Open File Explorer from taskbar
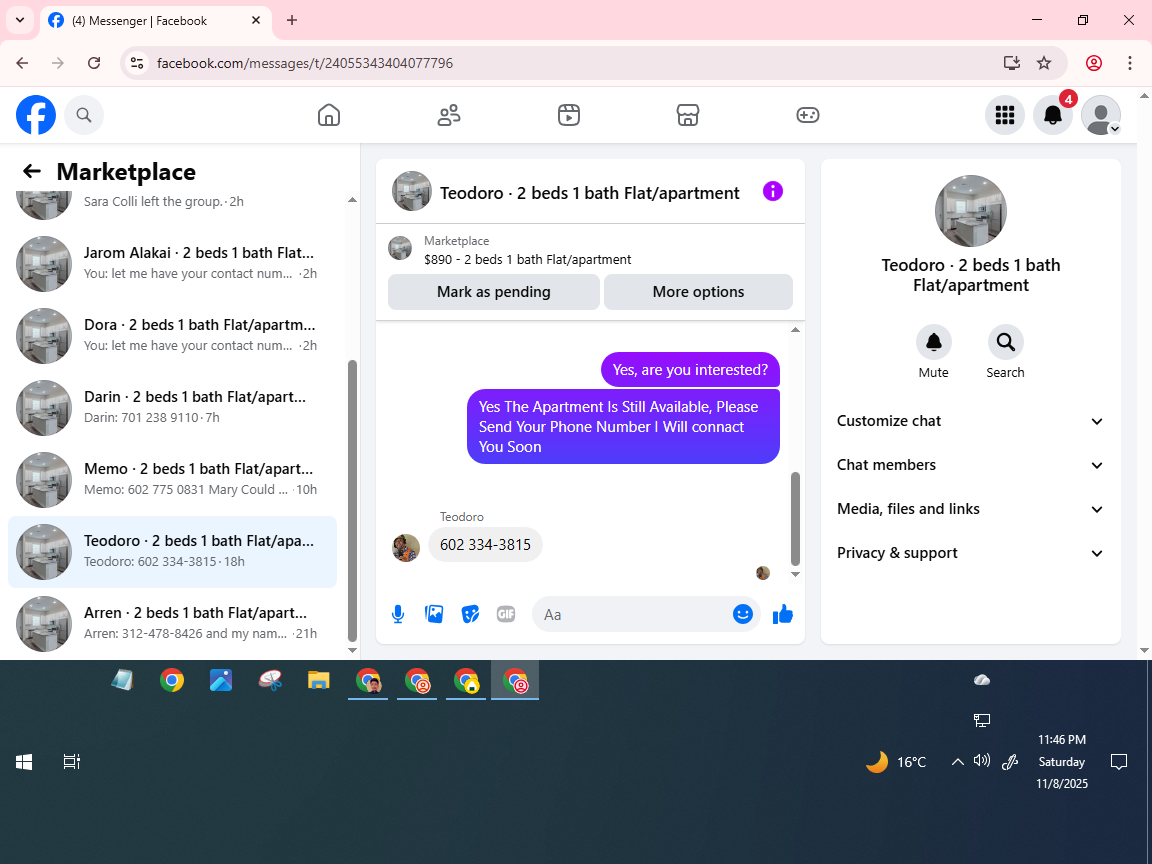 (318, 680)
